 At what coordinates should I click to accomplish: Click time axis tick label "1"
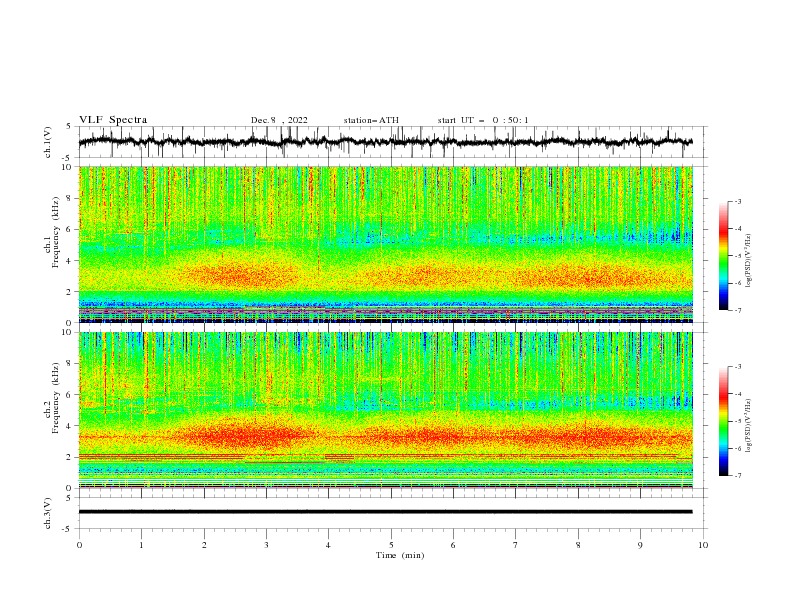pos(141,545)
